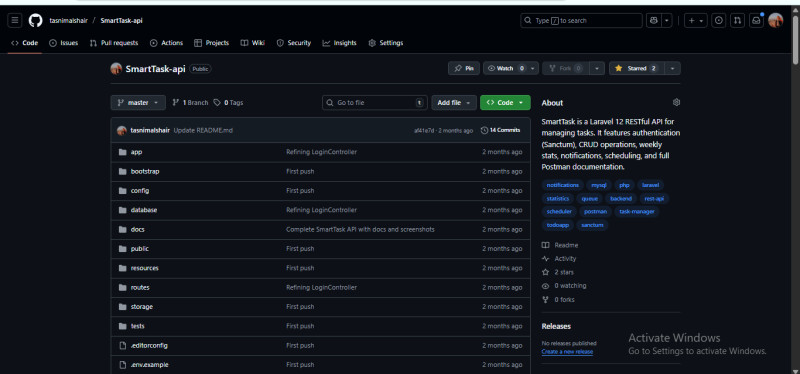Open the routes folder name
The image size is (800, 374).
140,287
